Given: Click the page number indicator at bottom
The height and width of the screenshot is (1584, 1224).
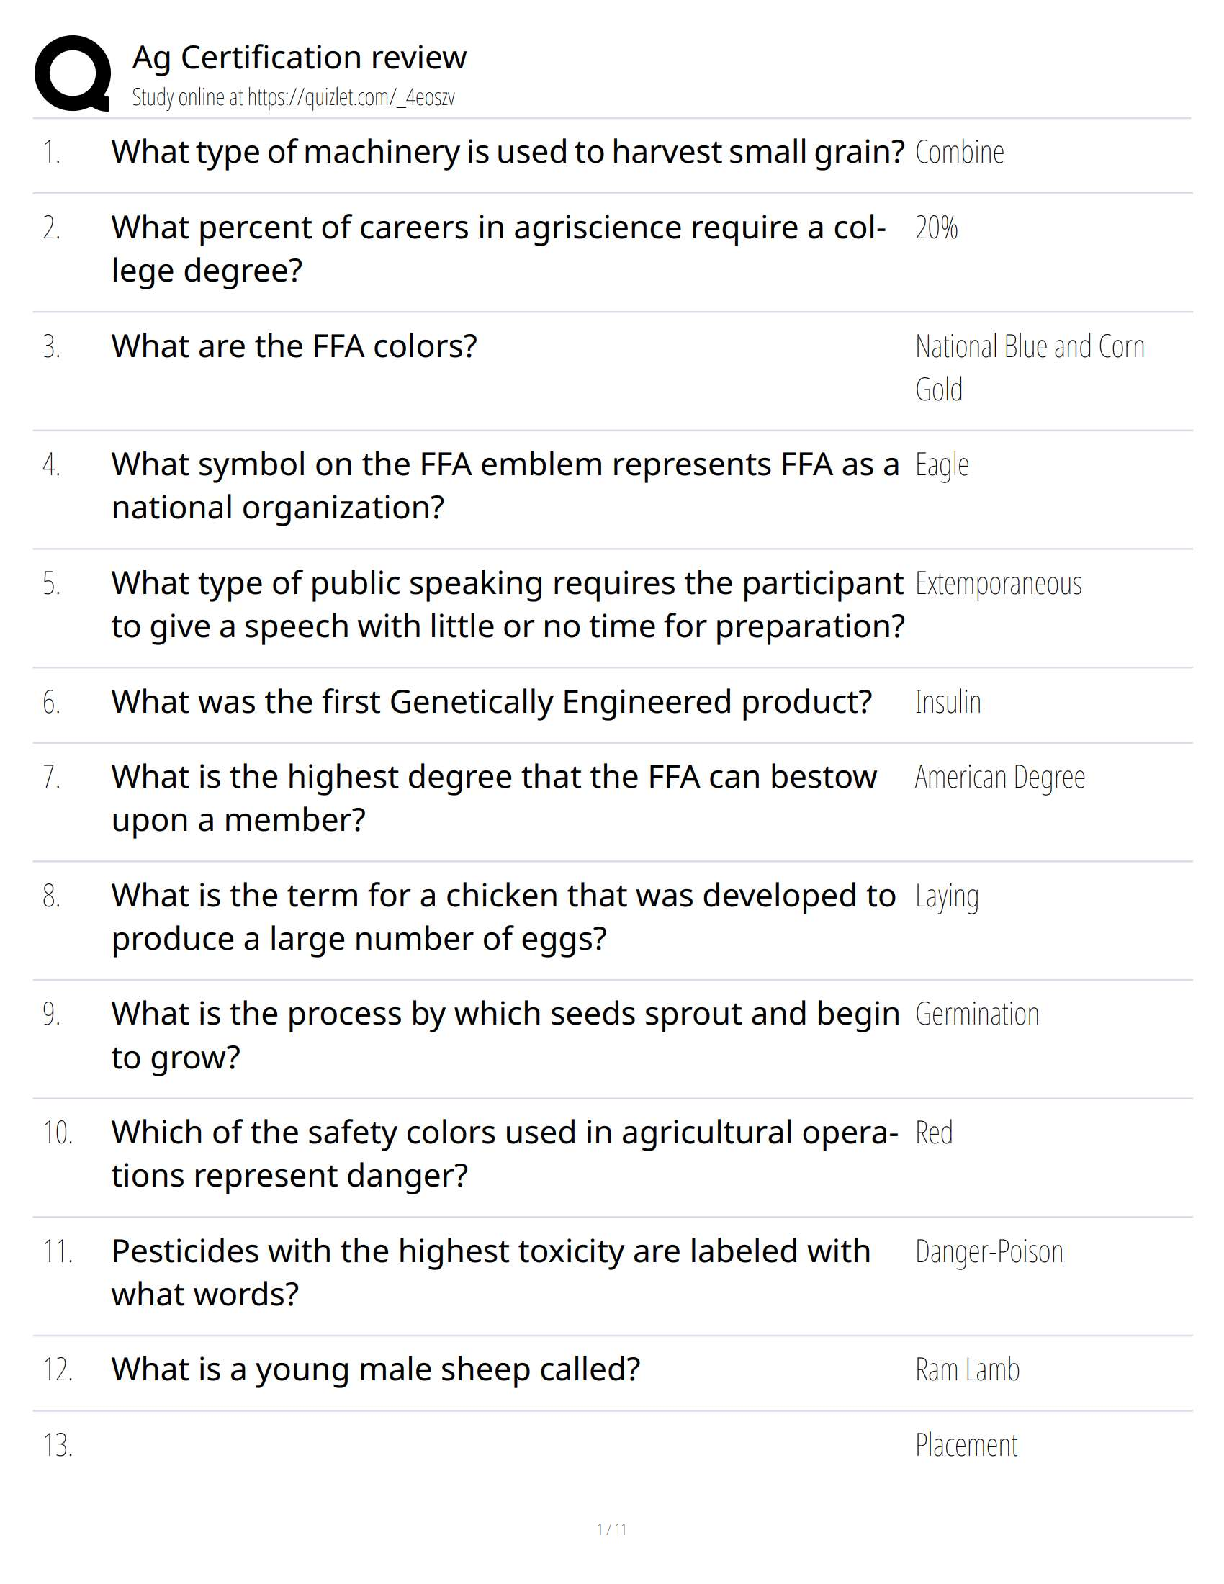Looking at the screenshot, I should 611,1529.
